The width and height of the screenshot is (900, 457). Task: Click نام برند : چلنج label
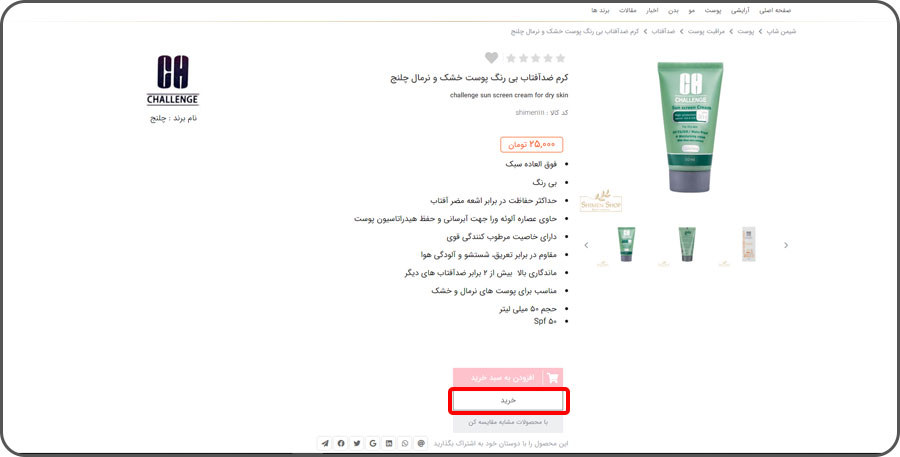point(173,118)
